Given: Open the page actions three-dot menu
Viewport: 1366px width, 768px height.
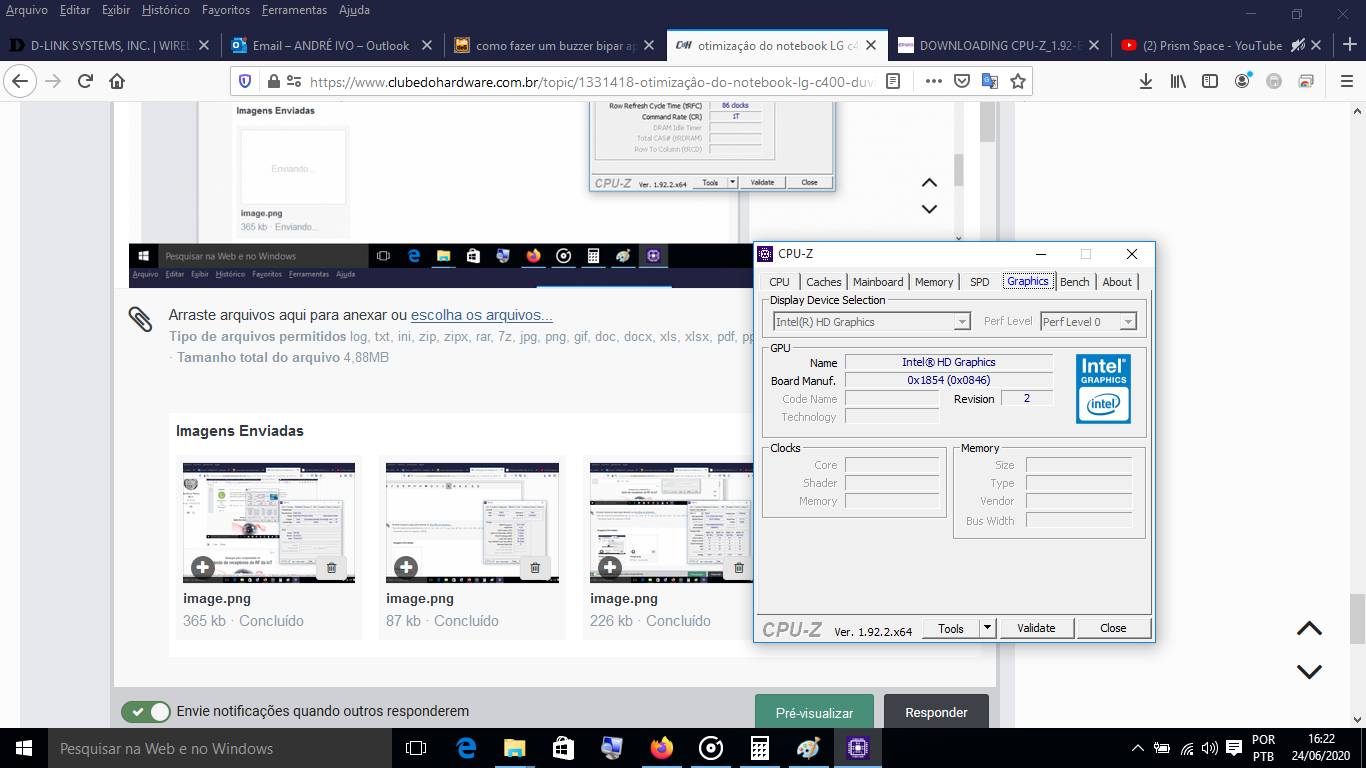Looking at the screenshot, I should coord(933,81).
